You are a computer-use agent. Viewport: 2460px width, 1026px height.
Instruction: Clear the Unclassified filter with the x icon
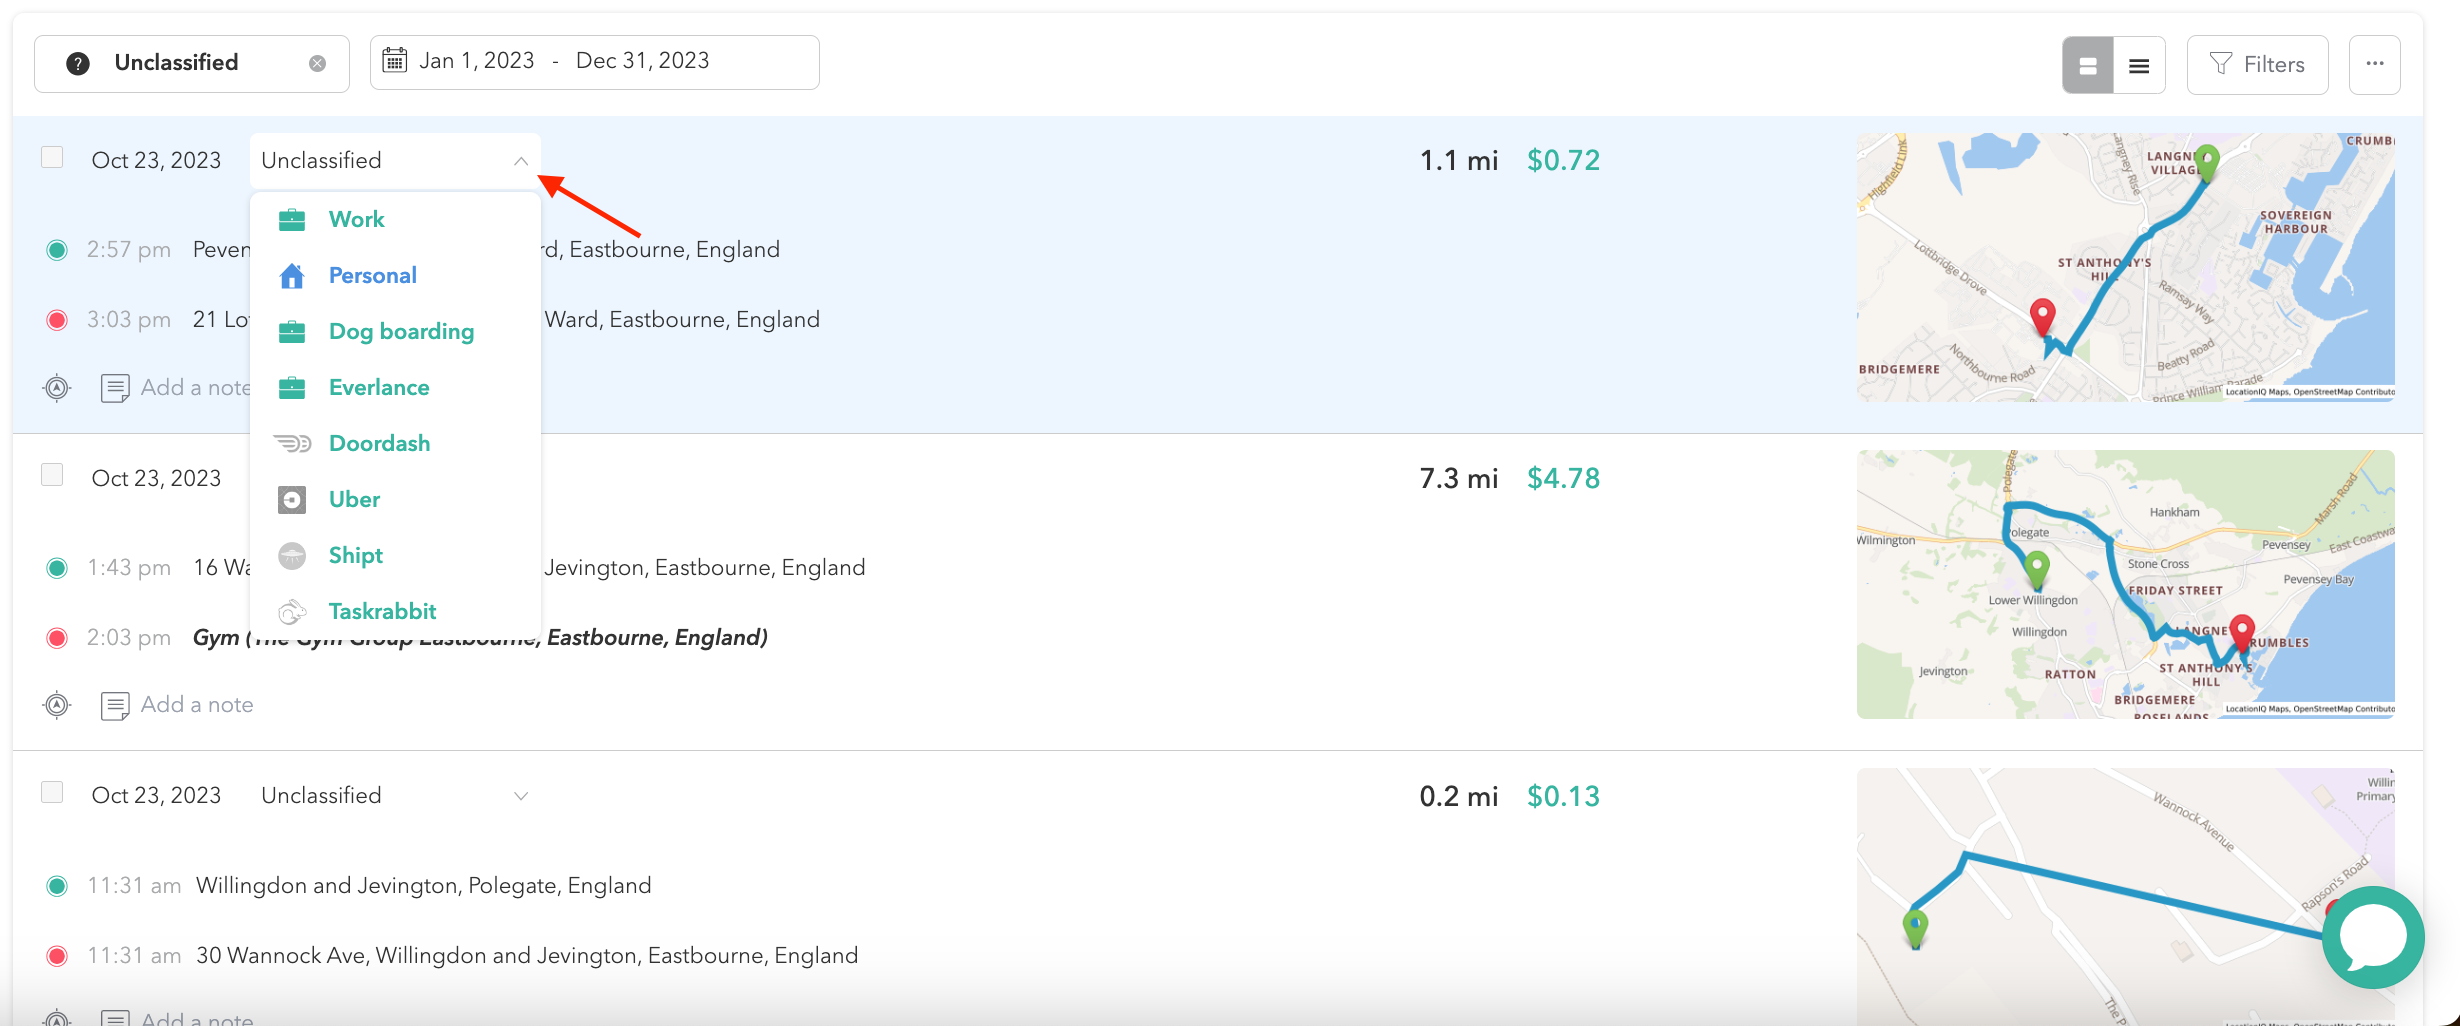coord(317,64)
